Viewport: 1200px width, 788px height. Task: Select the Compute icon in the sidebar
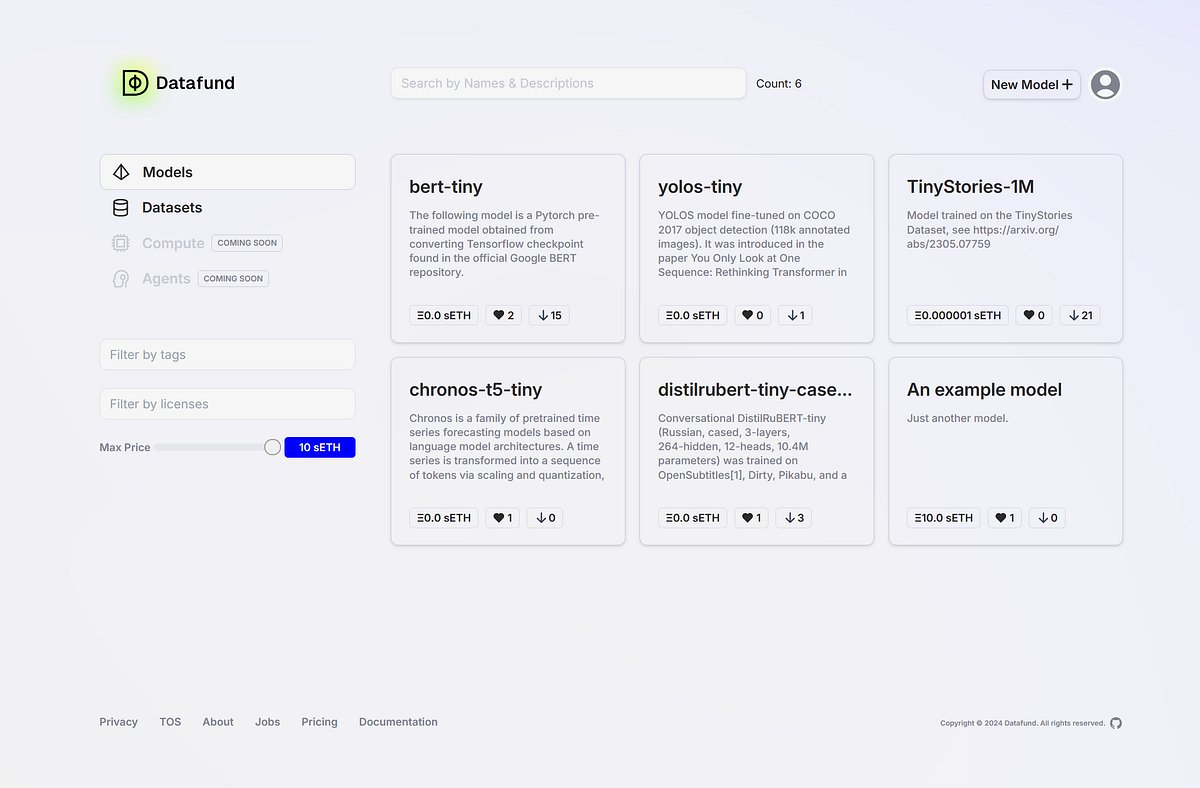pyautogui.click(x=120, y=243)
